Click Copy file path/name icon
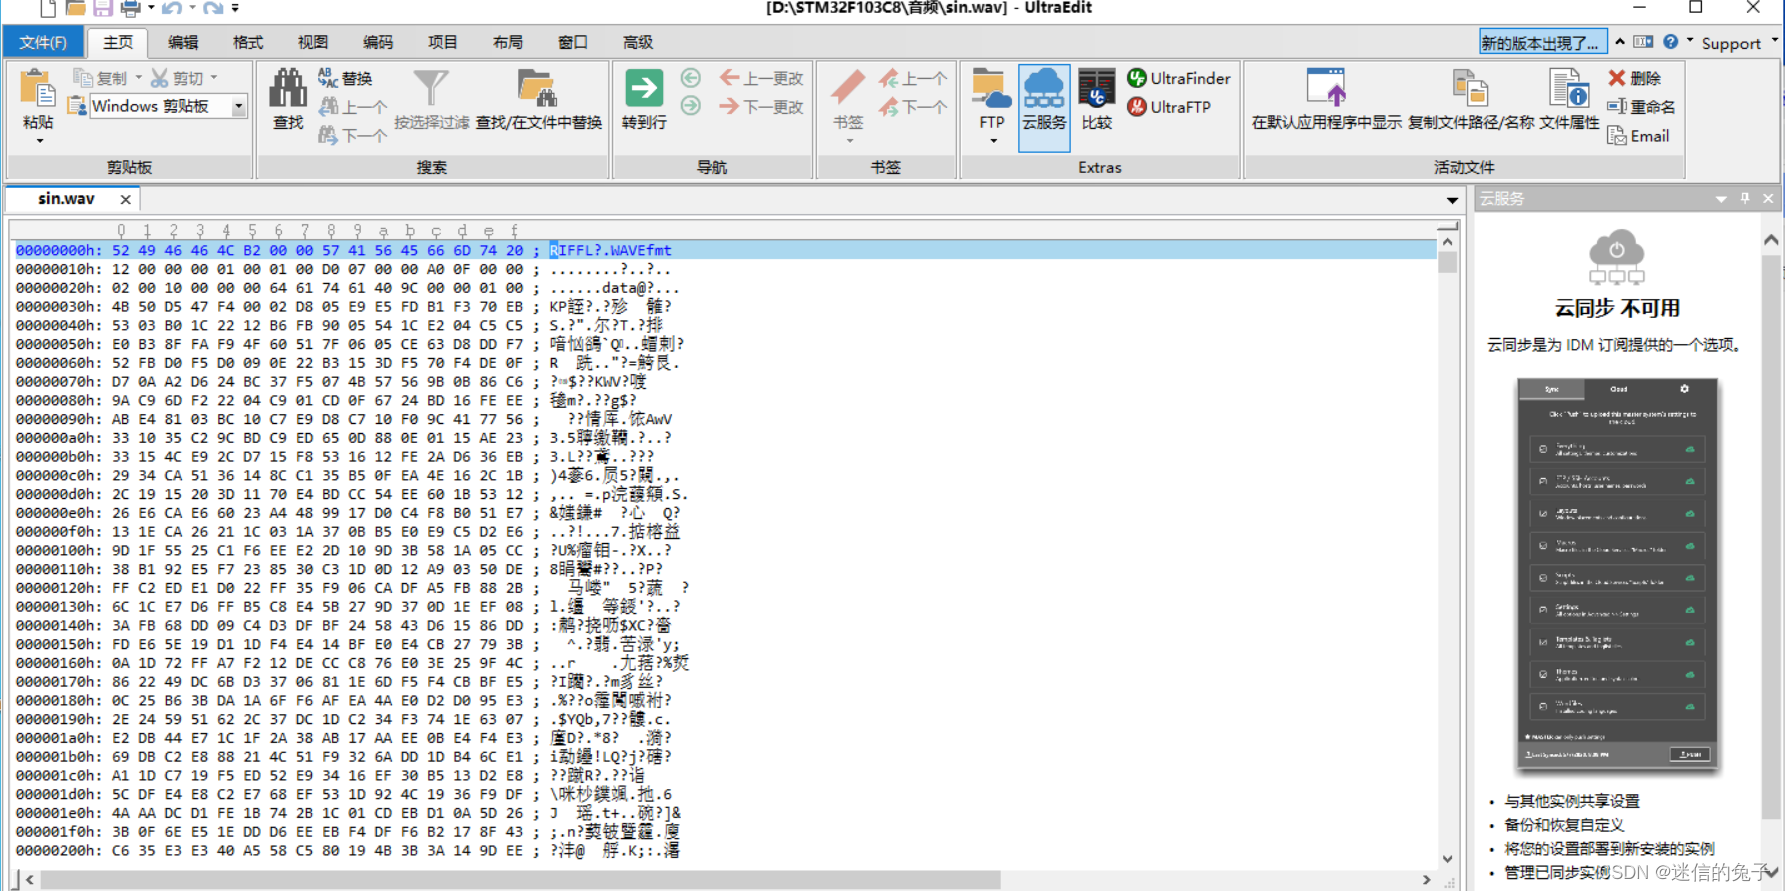The width and height of the screenshot is (1785, 891). [x=1470, y=88]
